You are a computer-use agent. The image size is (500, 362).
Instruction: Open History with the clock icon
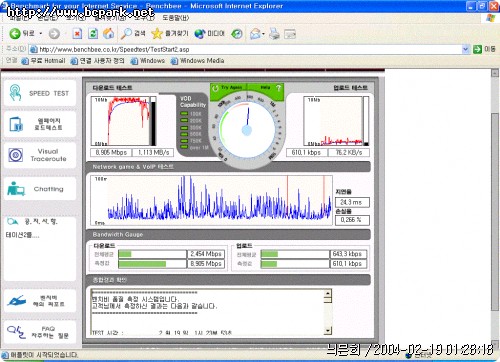click(237, 33)
